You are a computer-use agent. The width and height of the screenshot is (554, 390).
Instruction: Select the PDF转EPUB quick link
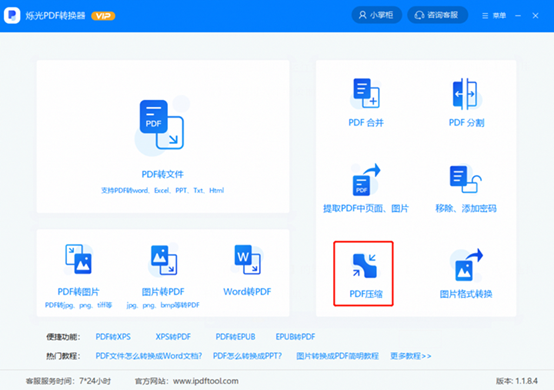[x=235, y=337]
